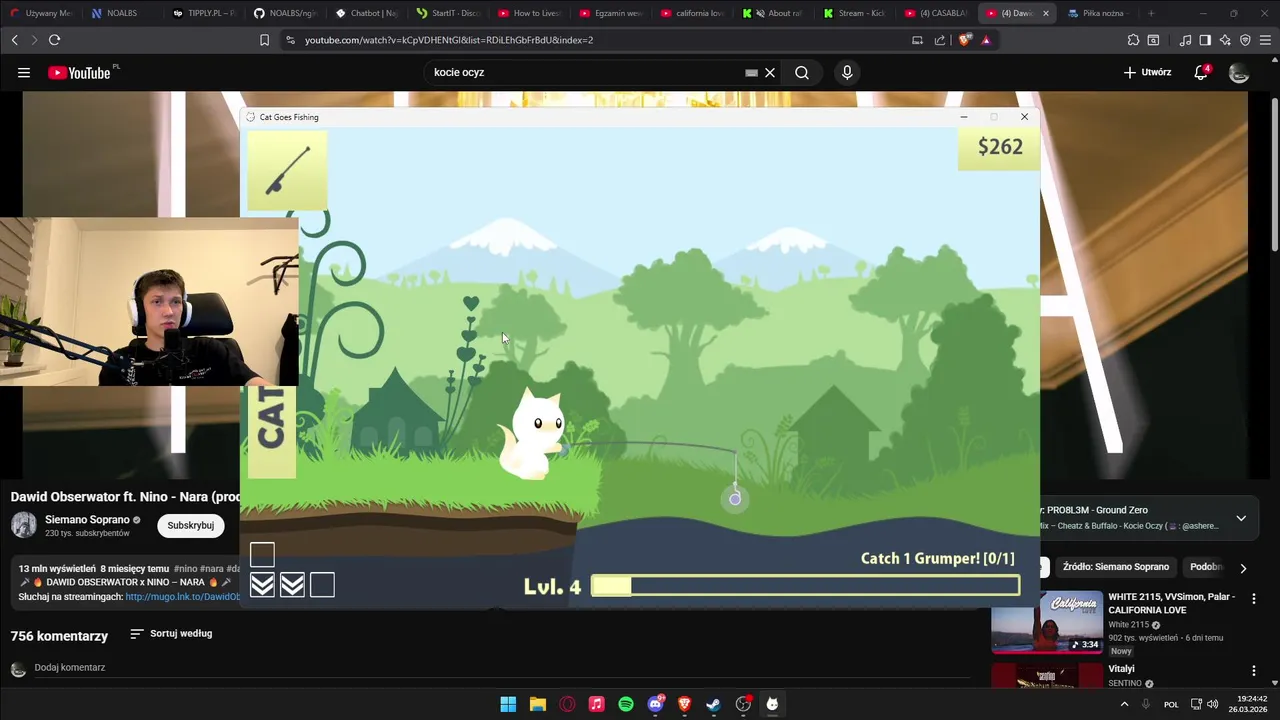Open the Siemano Soprano channel avatar
The height and width of the screenshot is (720, 1280).
click(x=24, y=525)
